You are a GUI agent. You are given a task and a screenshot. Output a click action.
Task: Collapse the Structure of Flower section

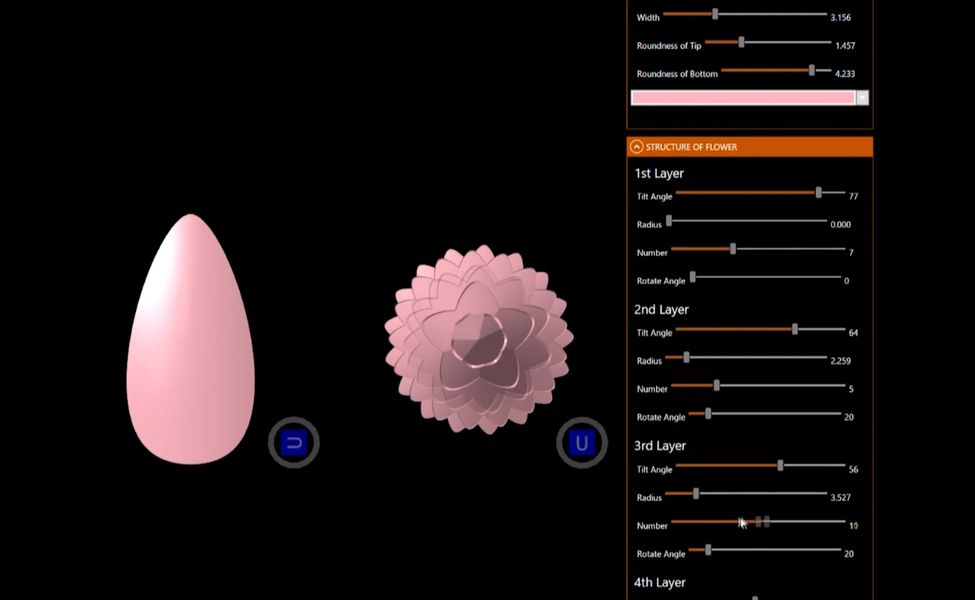tap(637, 147)
